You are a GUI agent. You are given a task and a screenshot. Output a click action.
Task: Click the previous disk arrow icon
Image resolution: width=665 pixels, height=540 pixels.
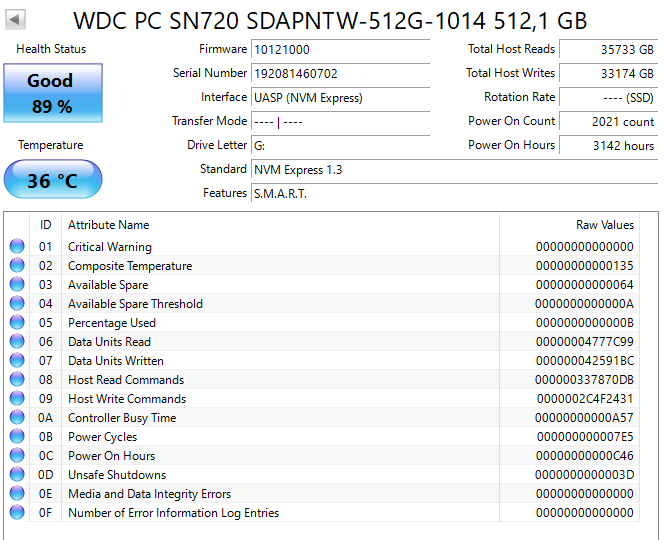point(17,20)
